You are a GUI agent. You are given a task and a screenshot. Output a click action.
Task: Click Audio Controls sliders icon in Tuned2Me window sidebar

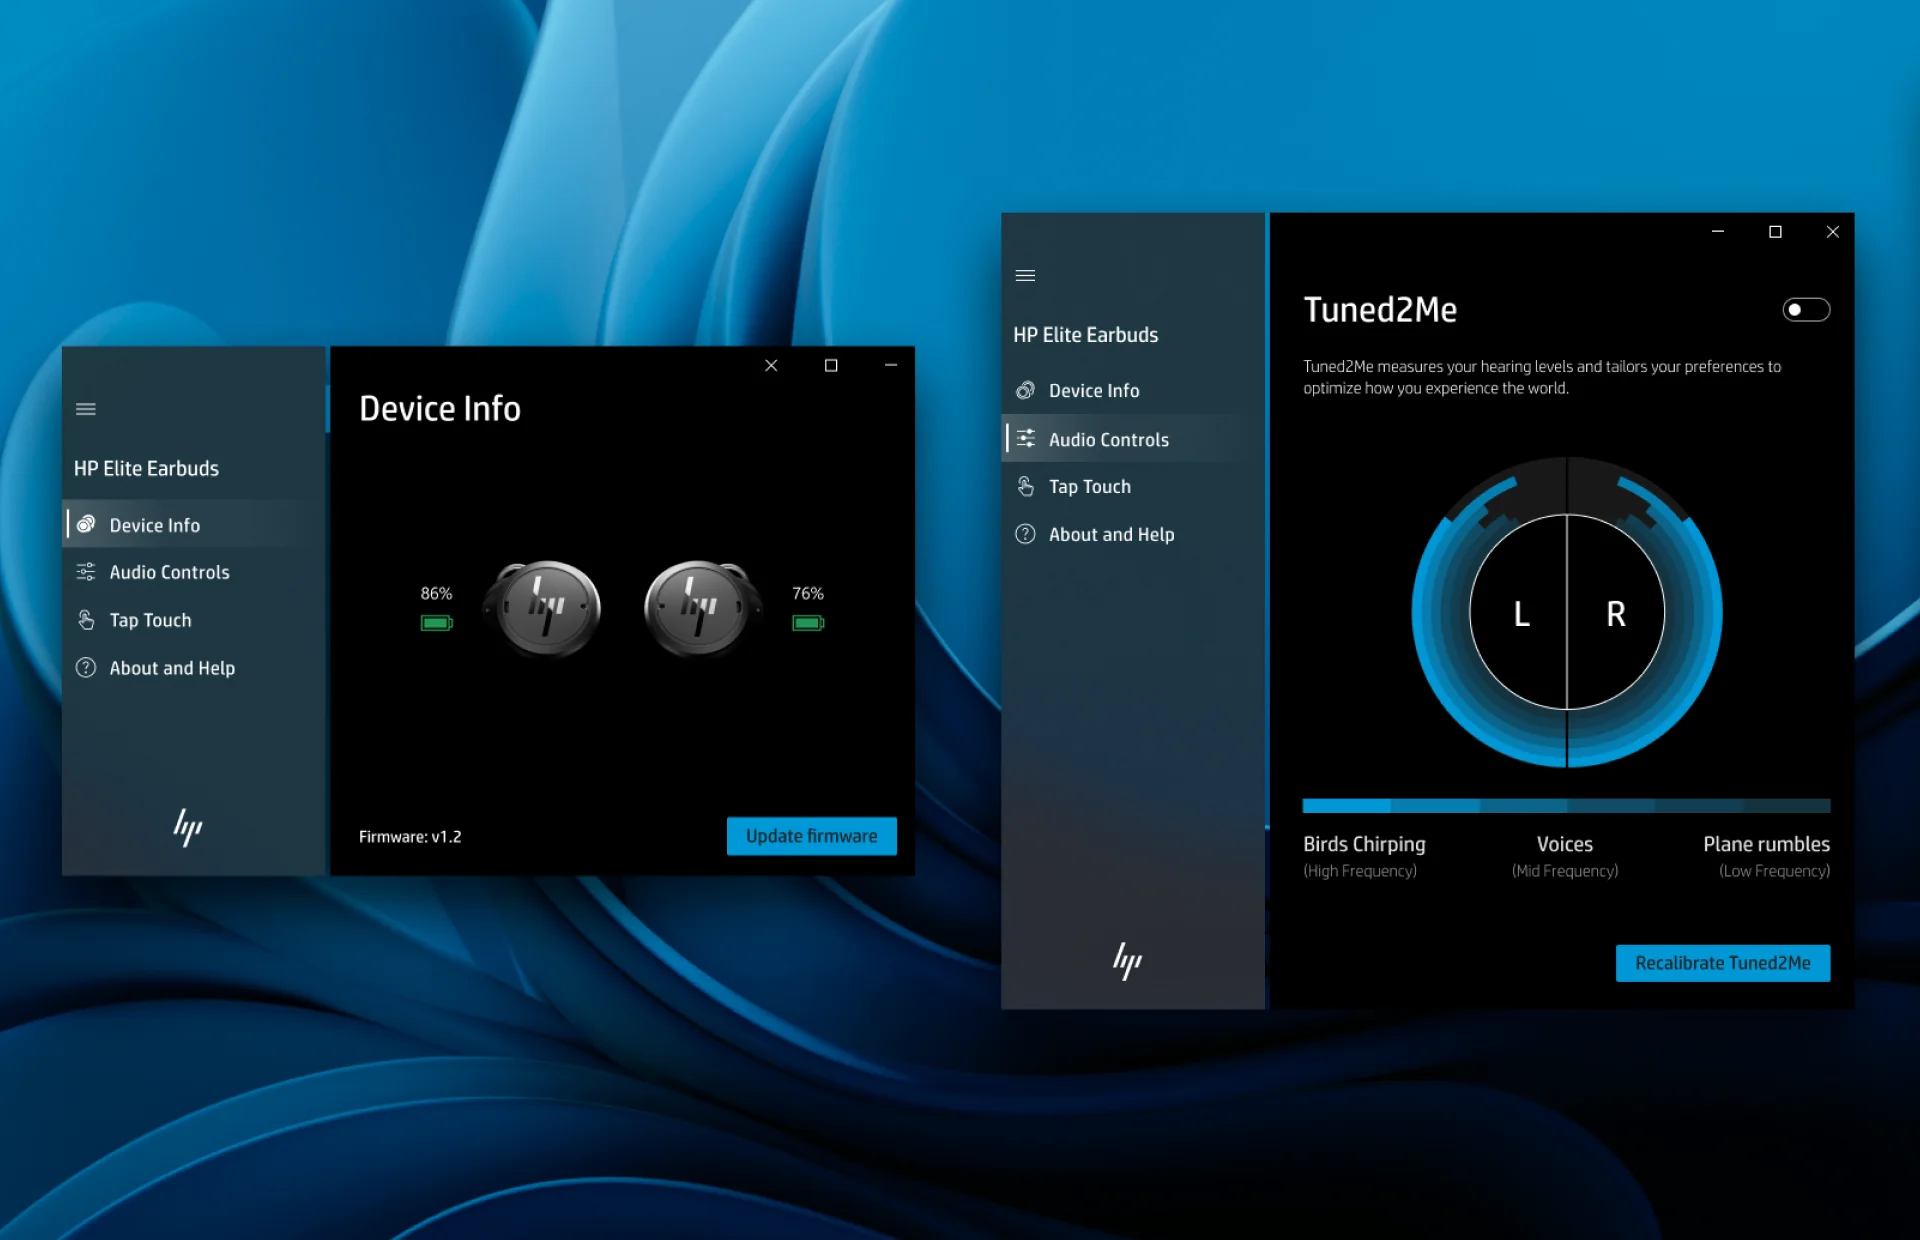click(x=1025, y=438)
